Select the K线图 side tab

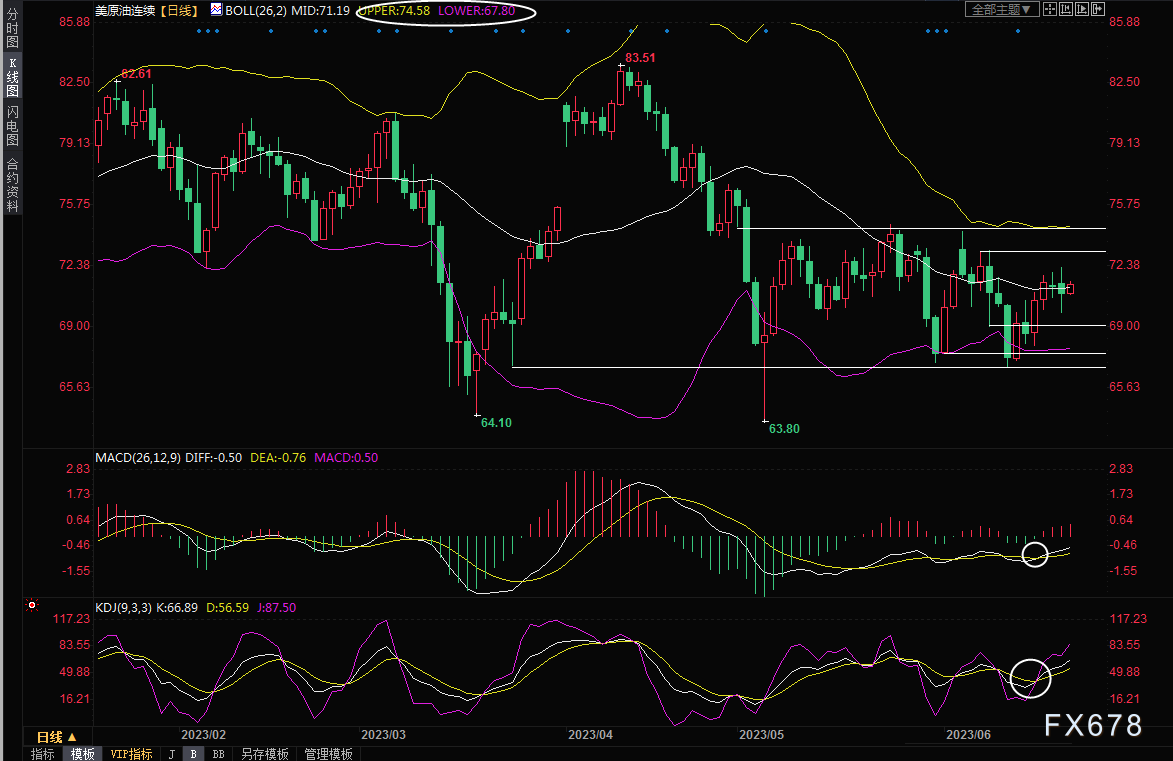[x=12, y=77]
